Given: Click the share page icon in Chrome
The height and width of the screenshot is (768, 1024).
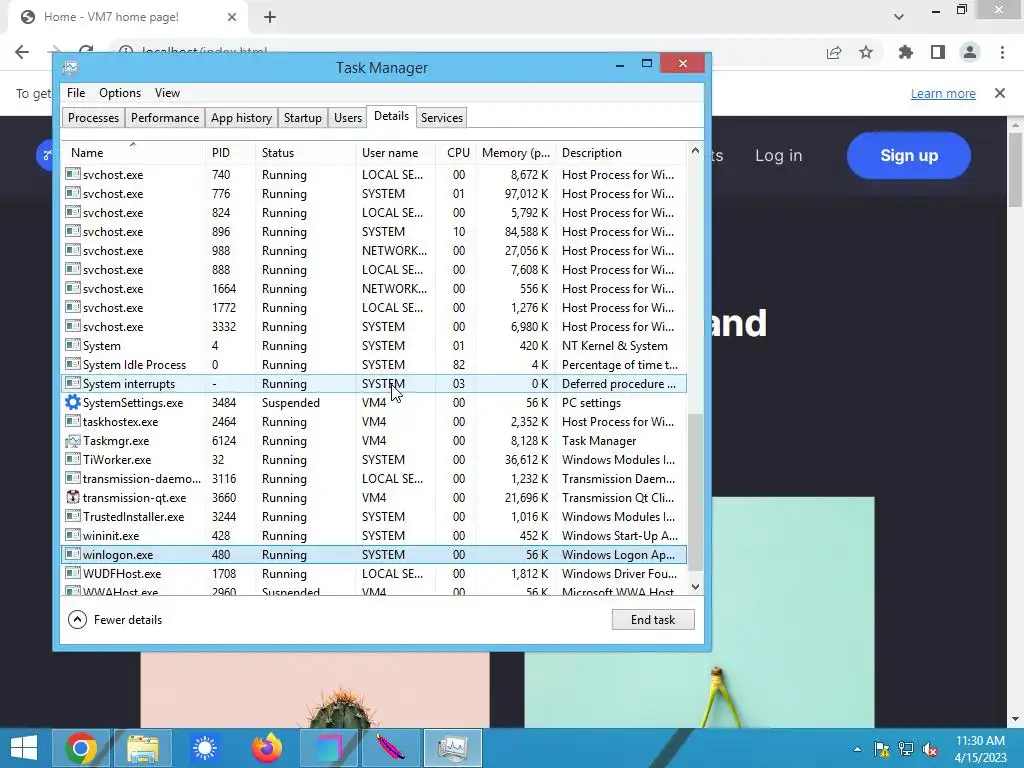Looking at the screenshot, I should coord(834,52).
